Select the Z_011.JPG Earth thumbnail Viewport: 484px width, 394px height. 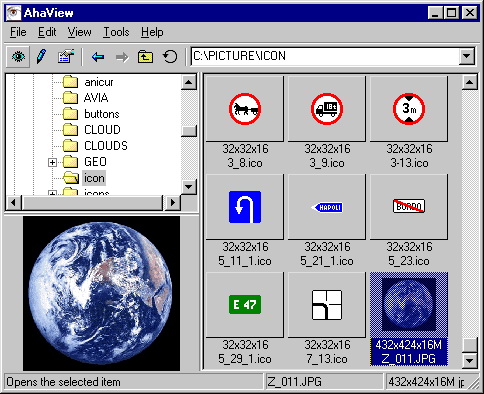click(x=409, y=305)
